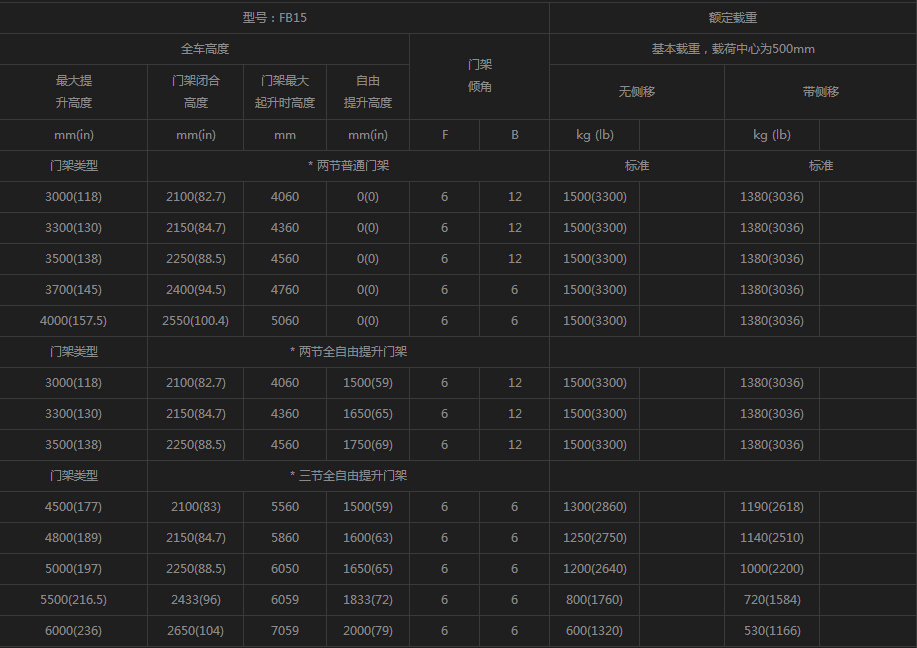Click the 全车高度 column group header

click(204, 49)
